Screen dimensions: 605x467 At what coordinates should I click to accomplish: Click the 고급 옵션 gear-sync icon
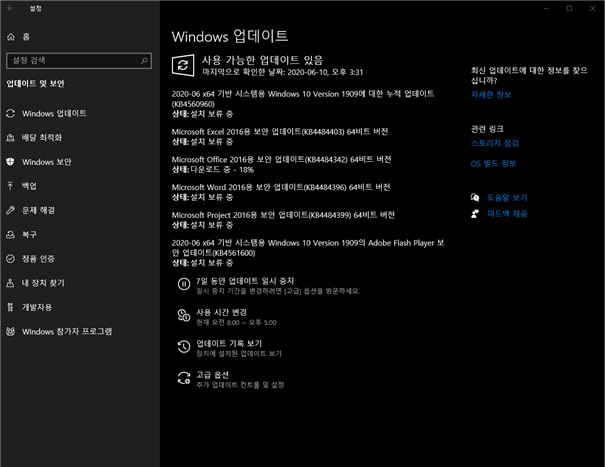coord(184,378)
